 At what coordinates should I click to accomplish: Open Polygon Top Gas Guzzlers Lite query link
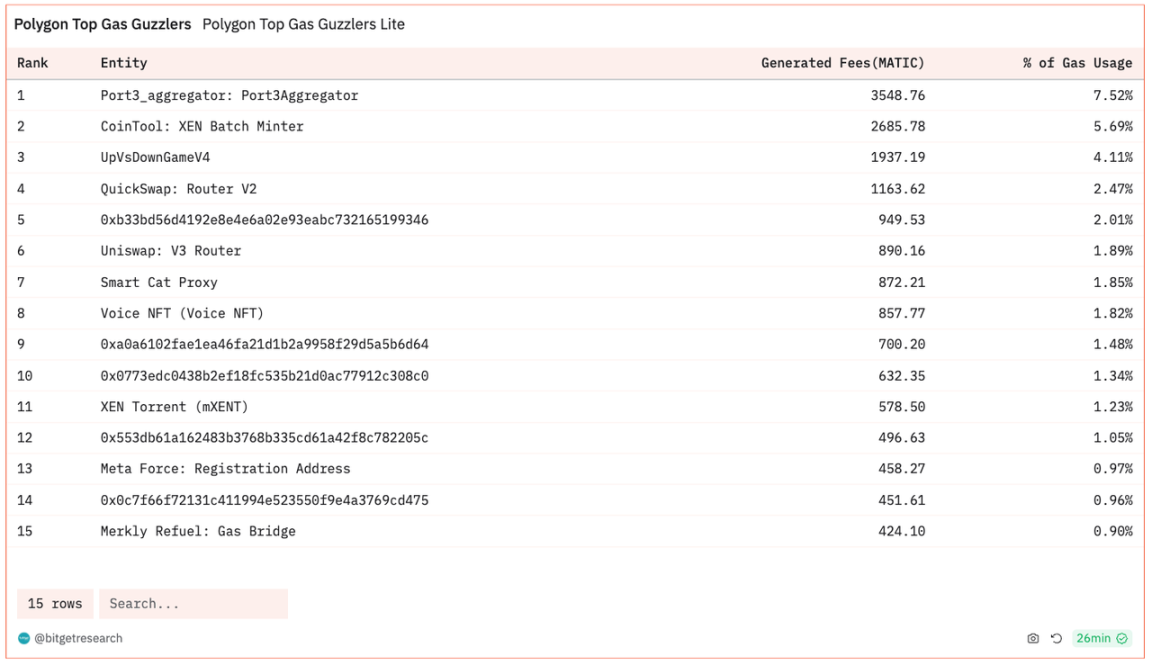(x=303, y=24)
